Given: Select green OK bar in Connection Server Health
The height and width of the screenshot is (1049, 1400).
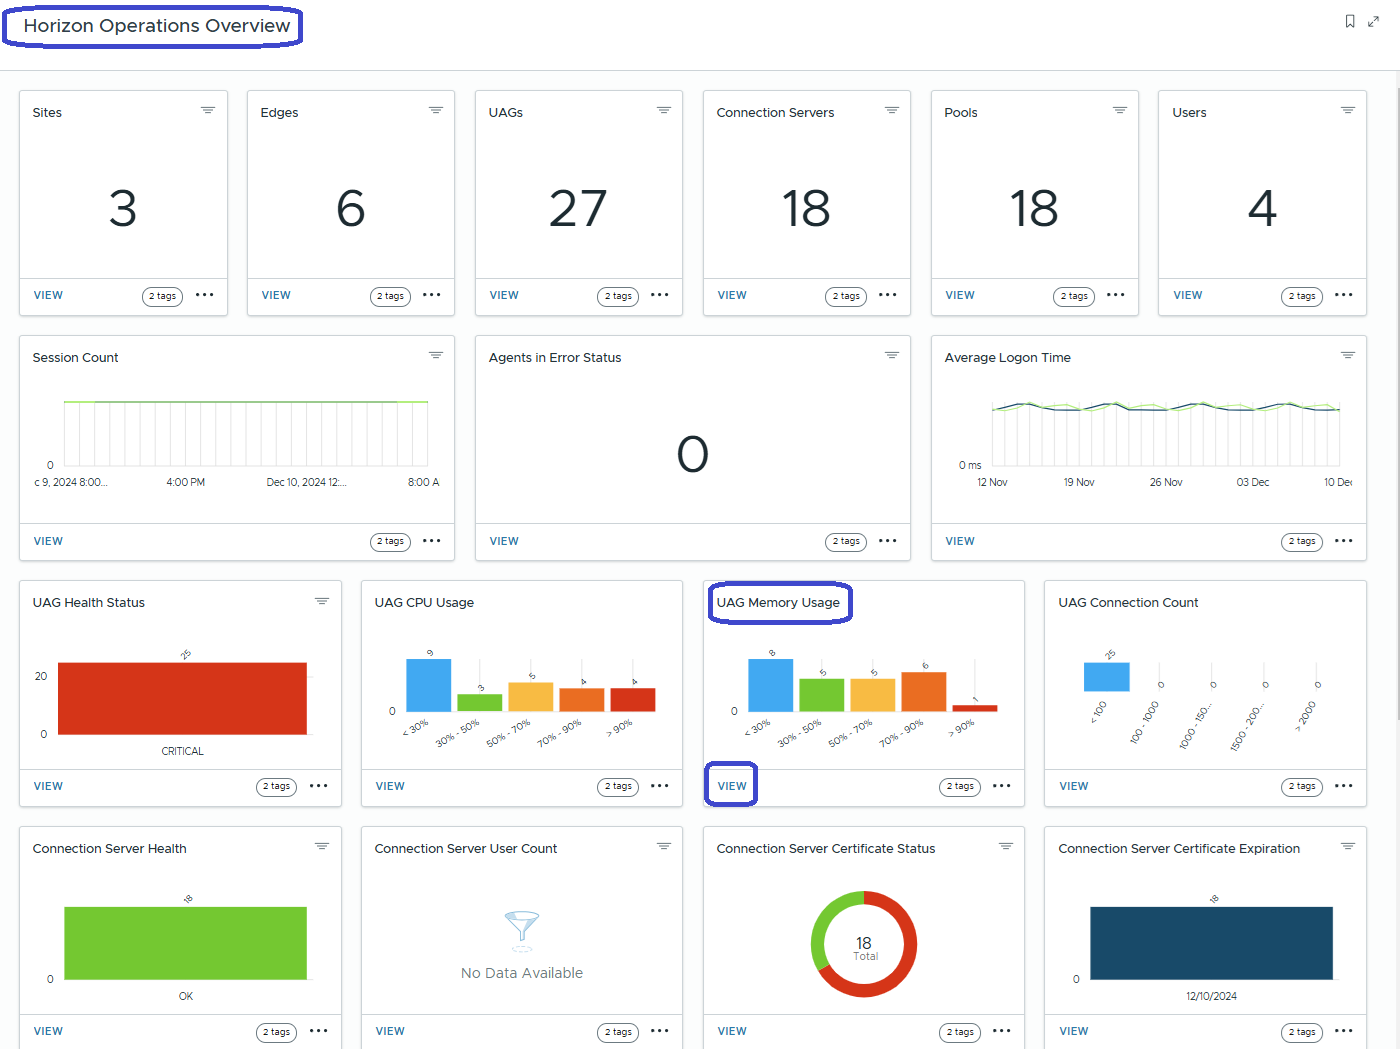Looking at the screenshot, I should [x=185, y=943].
